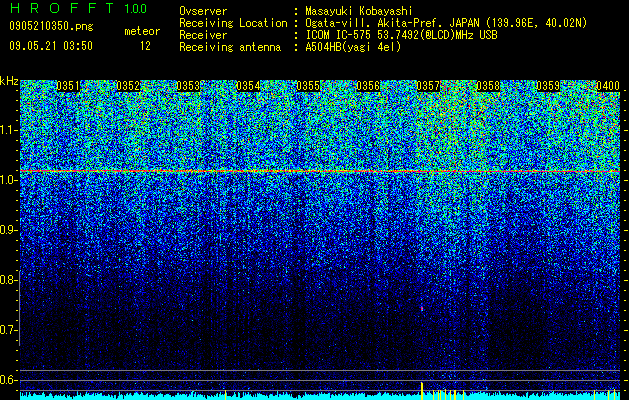Click the gray vertical bar near 0.8 kHz
The width and height of the screenshot is (629, 400).
click(x=19, y=308)
